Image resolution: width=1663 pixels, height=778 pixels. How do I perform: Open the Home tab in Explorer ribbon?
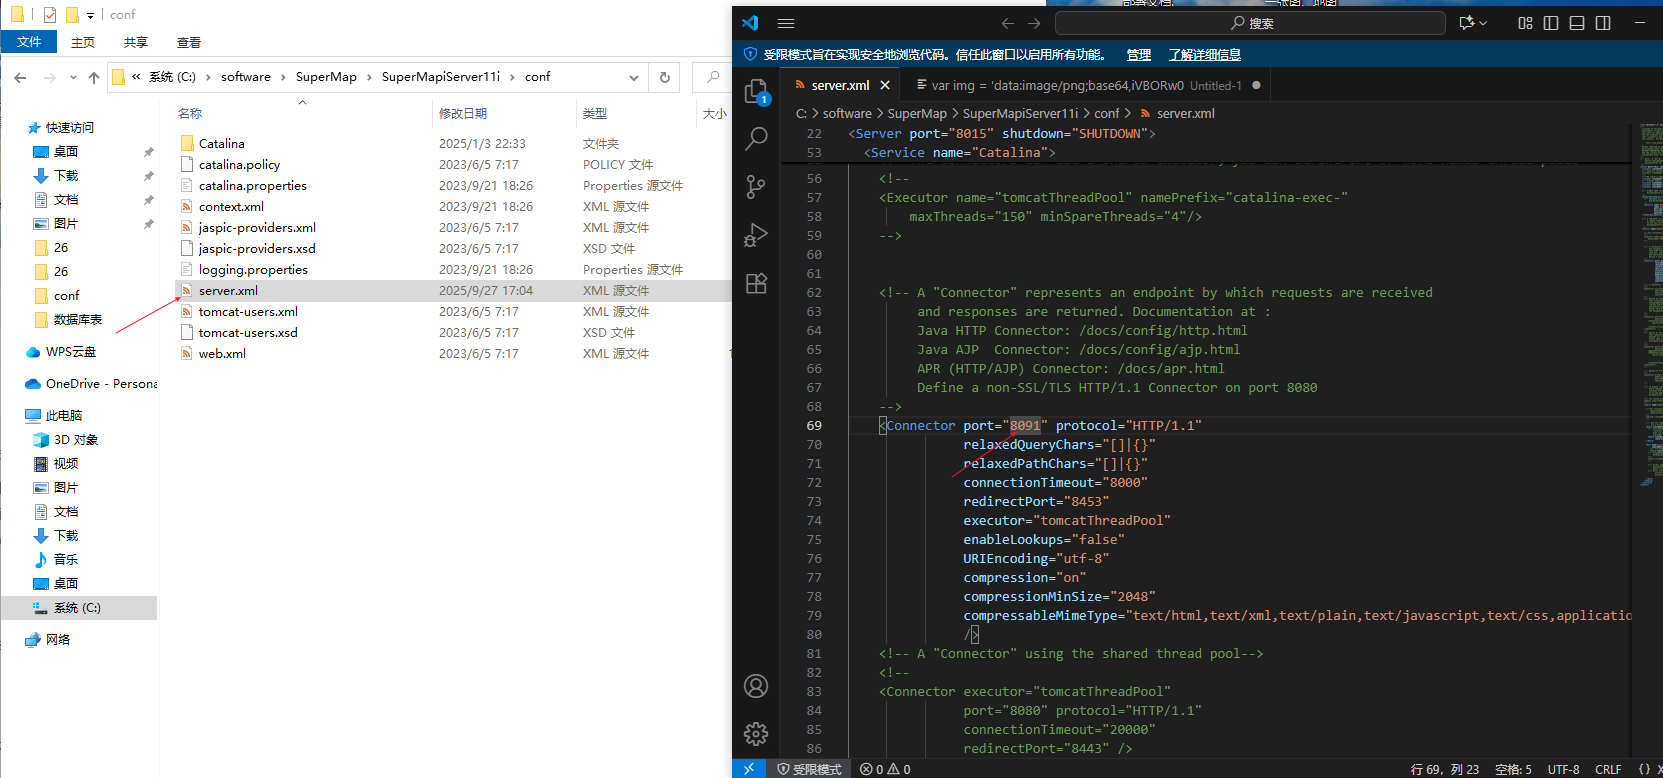83,42
